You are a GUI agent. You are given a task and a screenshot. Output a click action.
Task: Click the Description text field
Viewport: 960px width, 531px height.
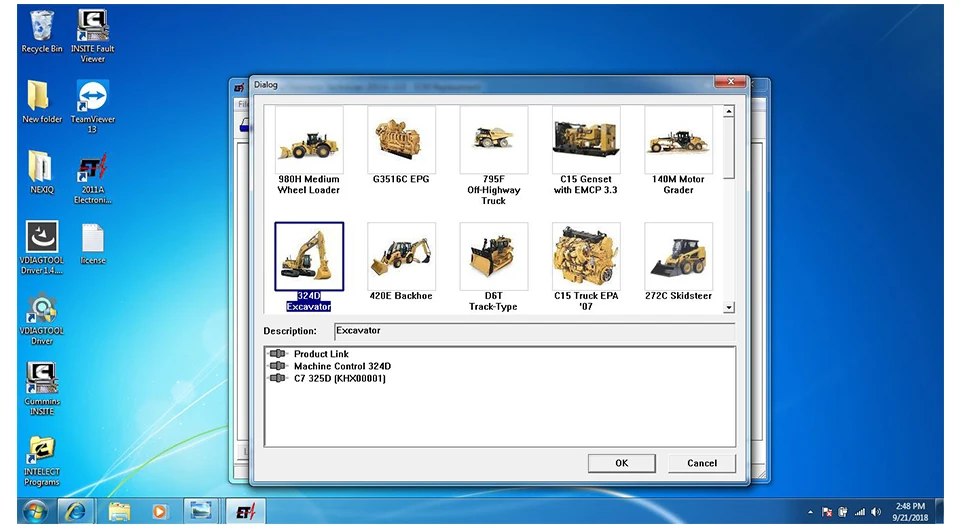click(534, 331)
